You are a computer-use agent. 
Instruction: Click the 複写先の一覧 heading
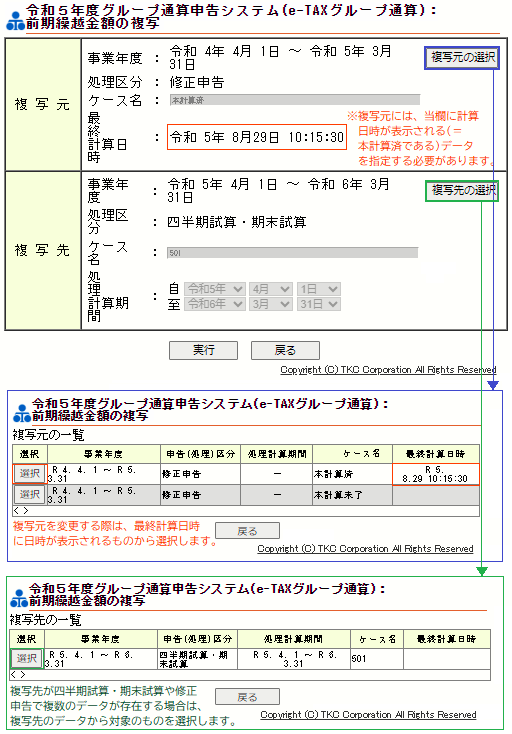pos(45,620)
